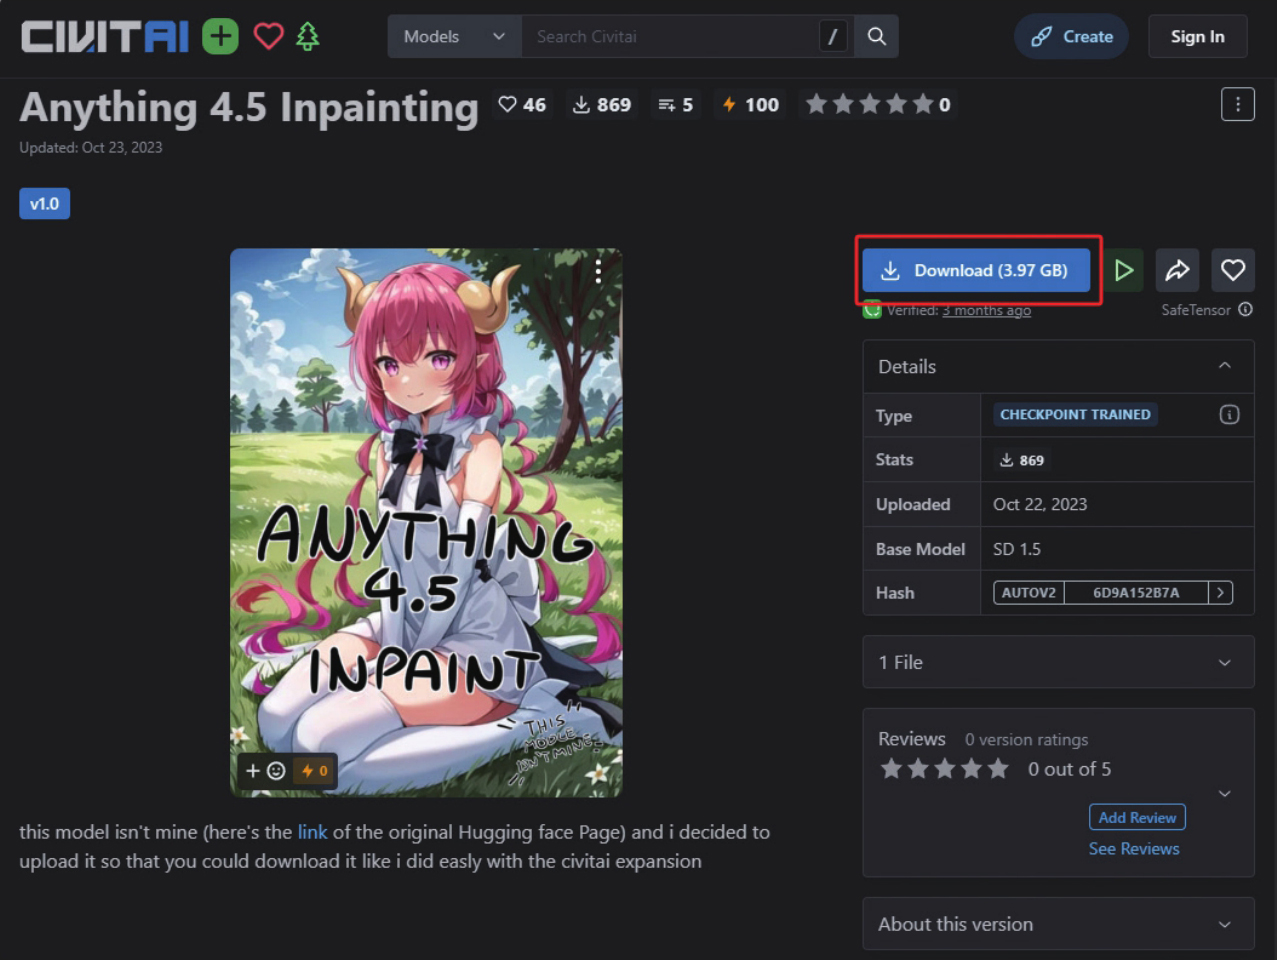Screen dimensions: 1277x960
Task: Click the Oct 22, 2023 upload date
Action: tap(1040, 505)
